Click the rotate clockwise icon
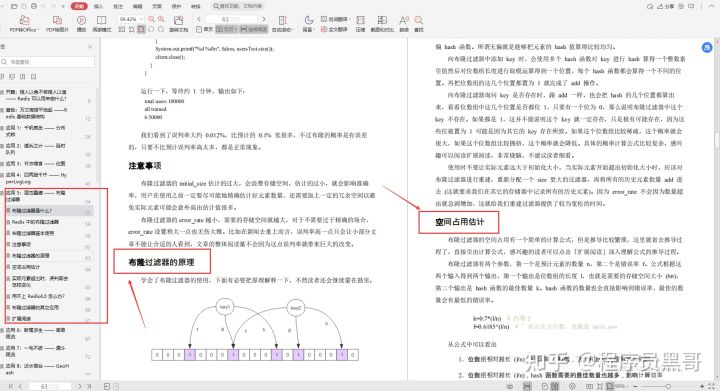The height and width of the screenshot is (391, 720). click(x=161, y=29)
